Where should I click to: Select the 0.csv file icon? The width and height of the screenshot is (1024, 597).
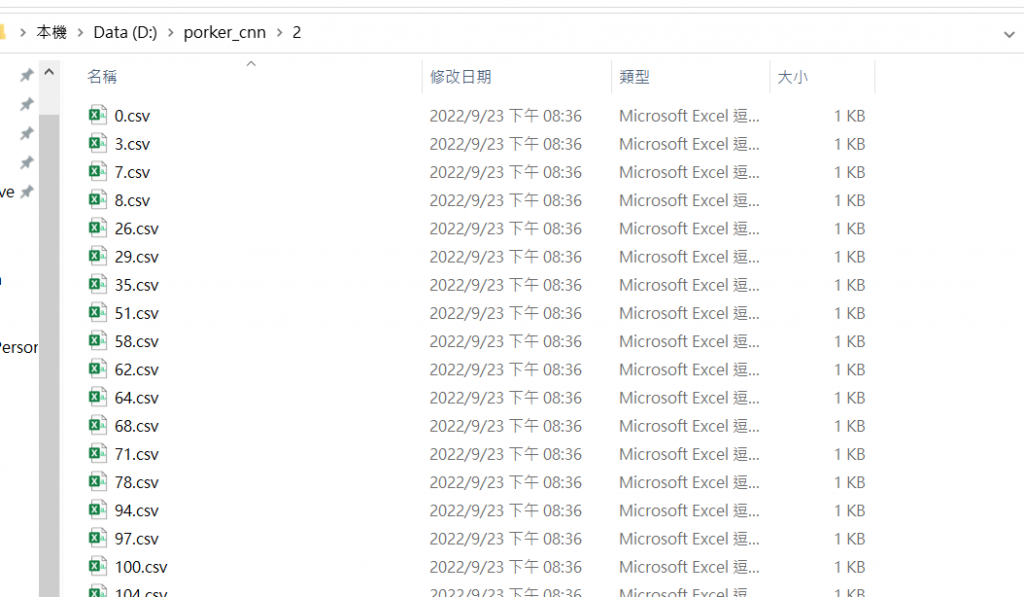98,115
